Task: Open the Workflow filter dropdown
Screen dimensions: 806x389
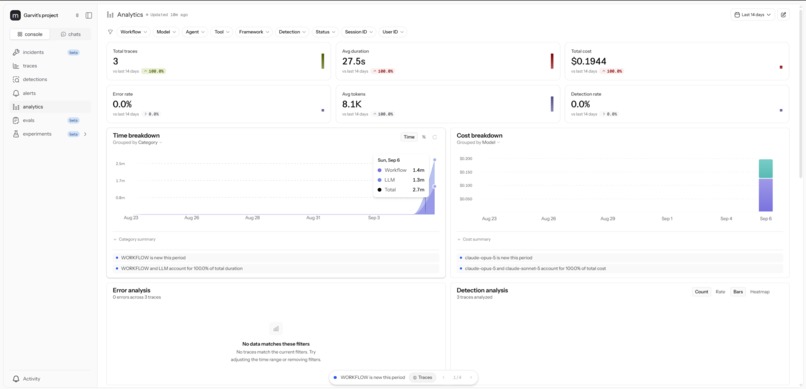Action: pos(133,32)
